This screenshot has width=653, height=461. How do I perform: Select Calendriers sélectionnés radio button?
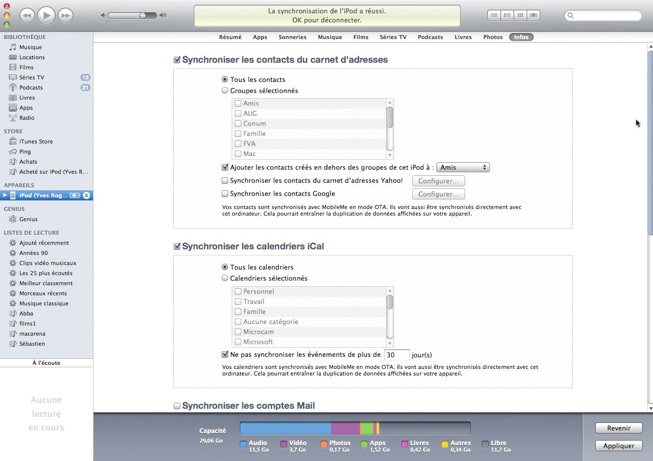tap(225, 278)
